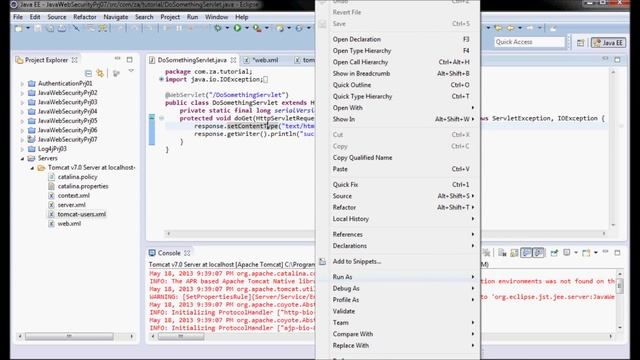Toggle Show Console on standard out change
Screen dimensions: 640x360
click(527, 253)
